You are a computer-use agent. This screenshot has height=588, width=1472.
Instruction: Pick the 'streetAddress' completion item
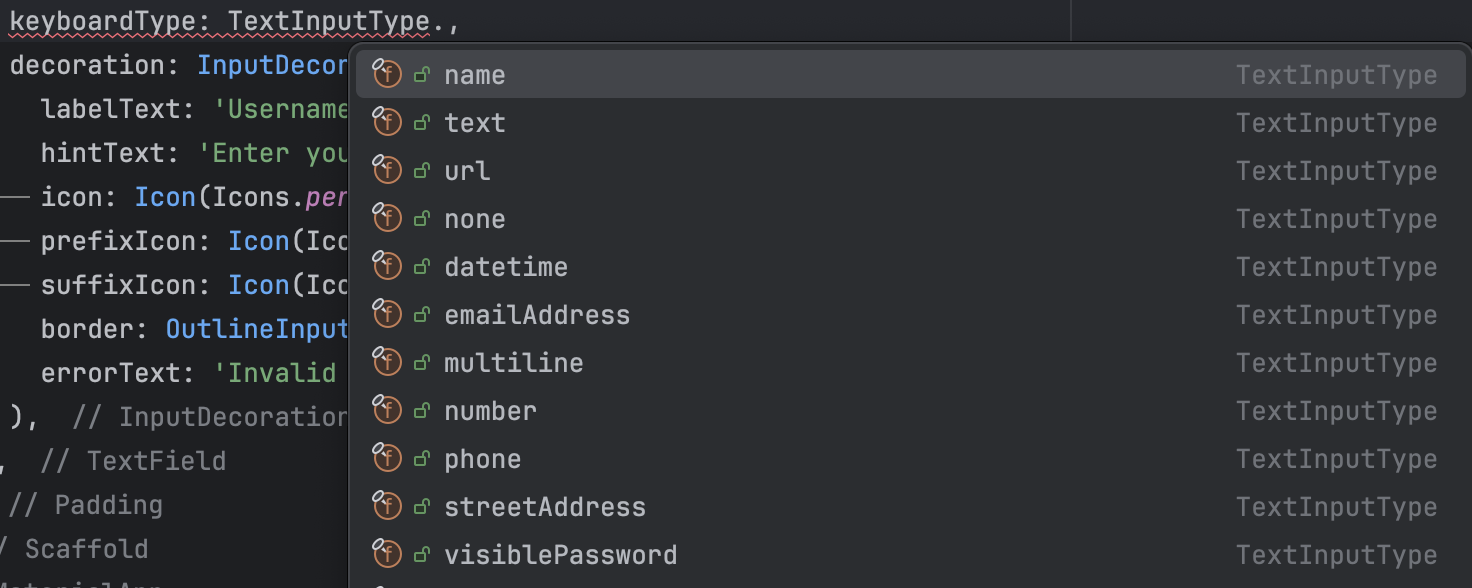907,507
